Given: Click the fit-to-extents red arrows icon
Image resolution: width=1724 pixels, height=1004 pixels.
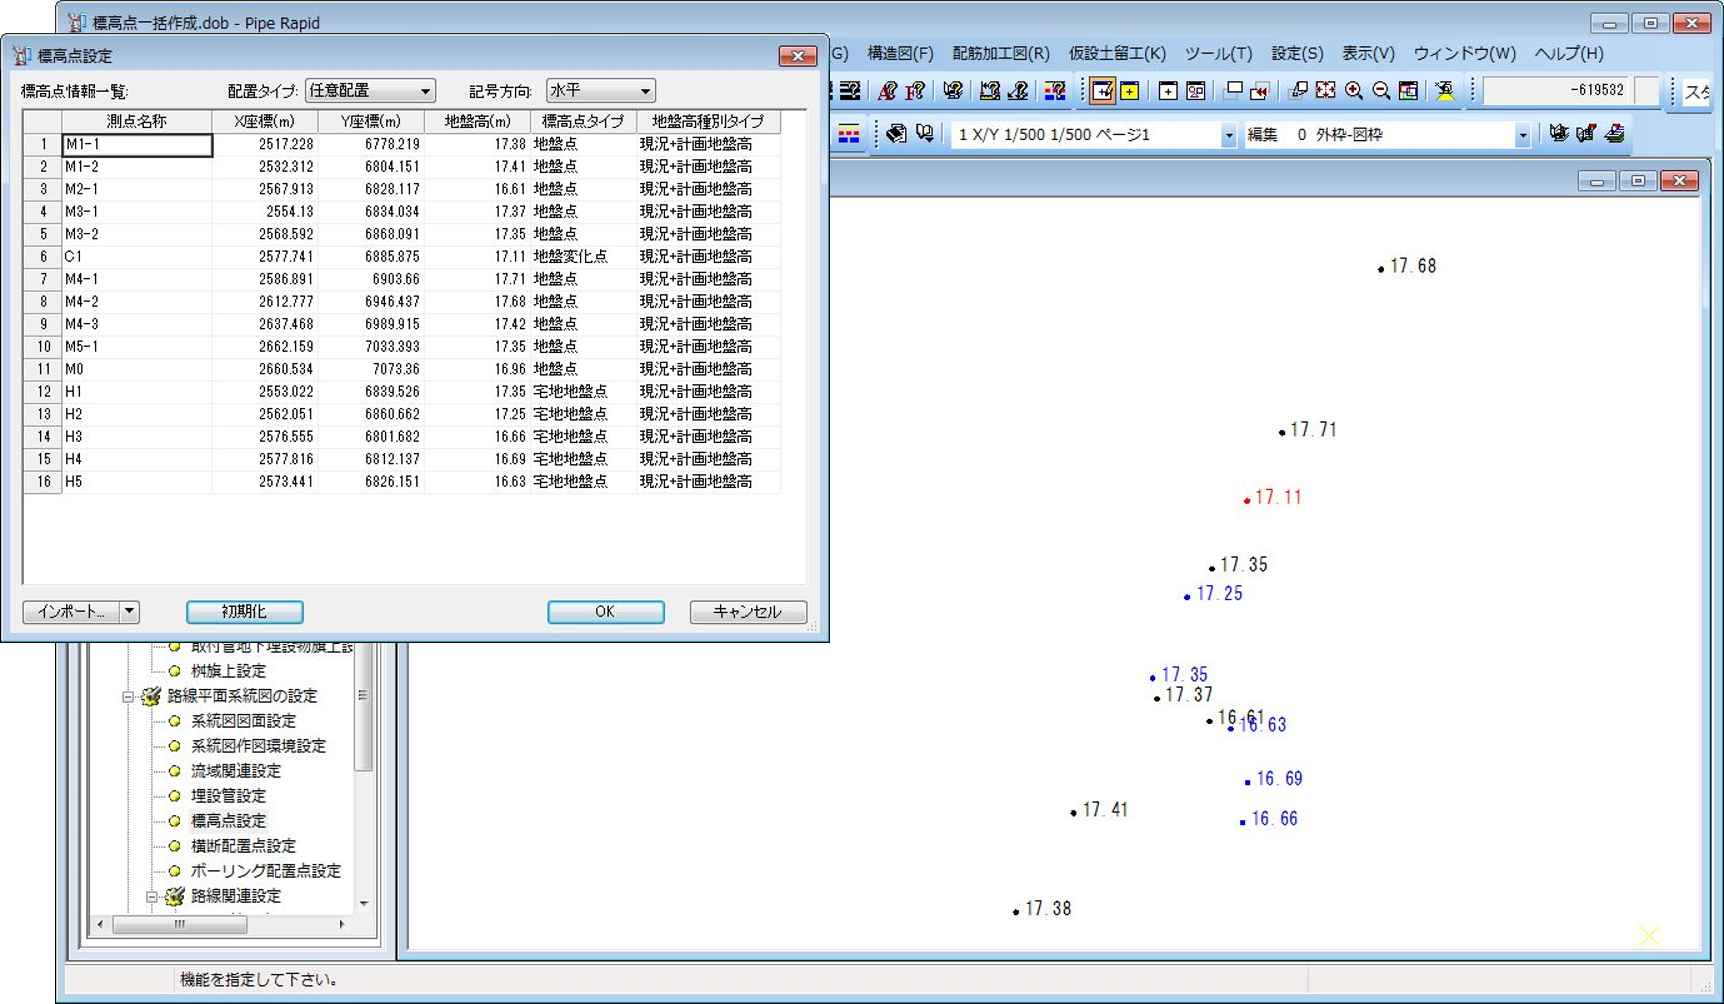Looking at the screenshot, I should (1325, 91).
